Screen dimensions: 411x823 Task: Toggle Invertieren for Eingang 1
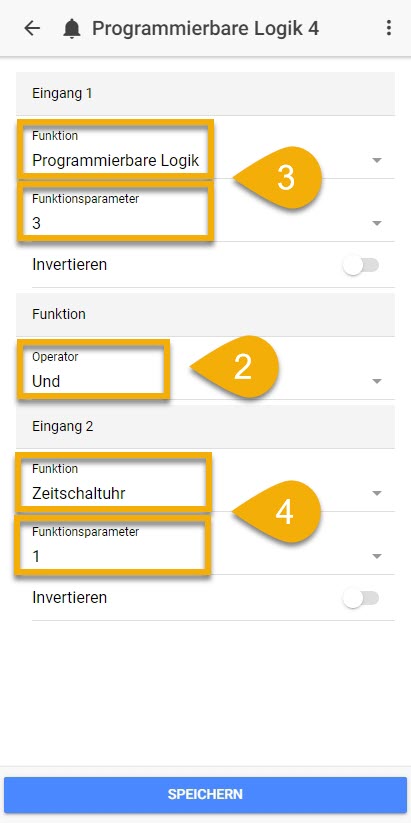[x=361, y=265]
